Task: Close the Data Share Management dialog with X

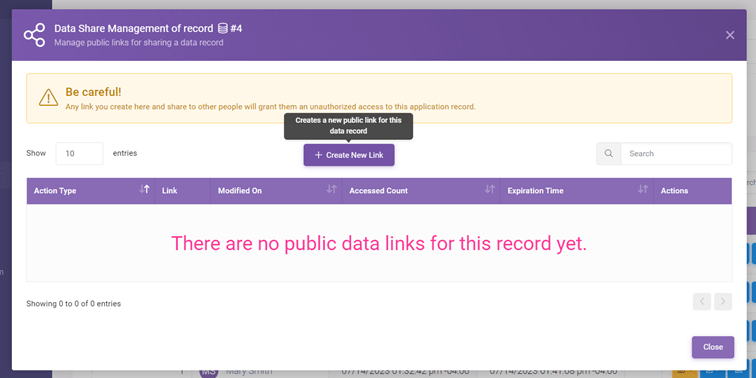Action: 730,35
